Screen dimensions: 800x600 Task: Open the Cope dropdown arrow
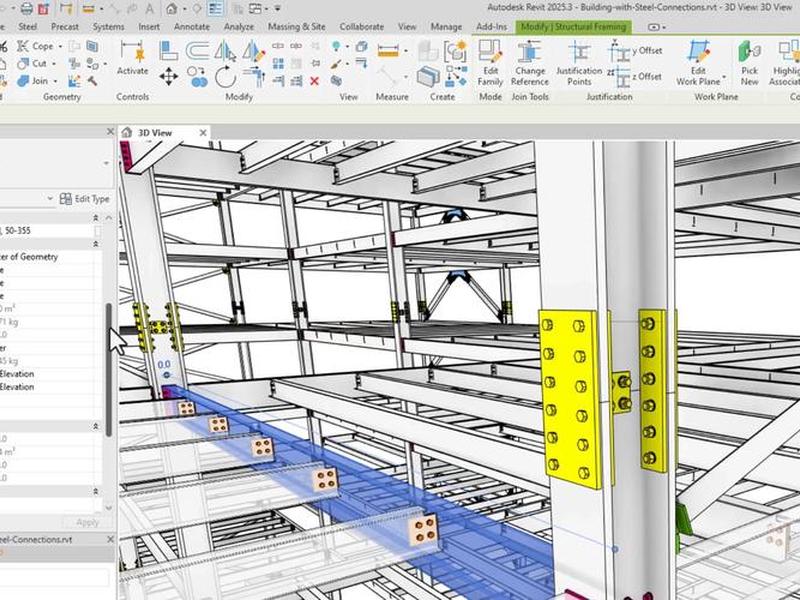(x=60, y=46)
